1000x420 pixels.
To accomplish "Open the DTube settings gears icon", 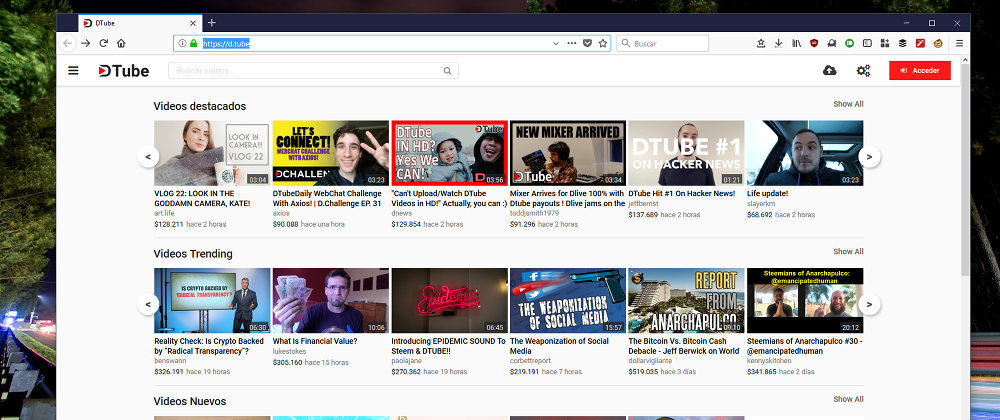I will click(x=864, y=71).
